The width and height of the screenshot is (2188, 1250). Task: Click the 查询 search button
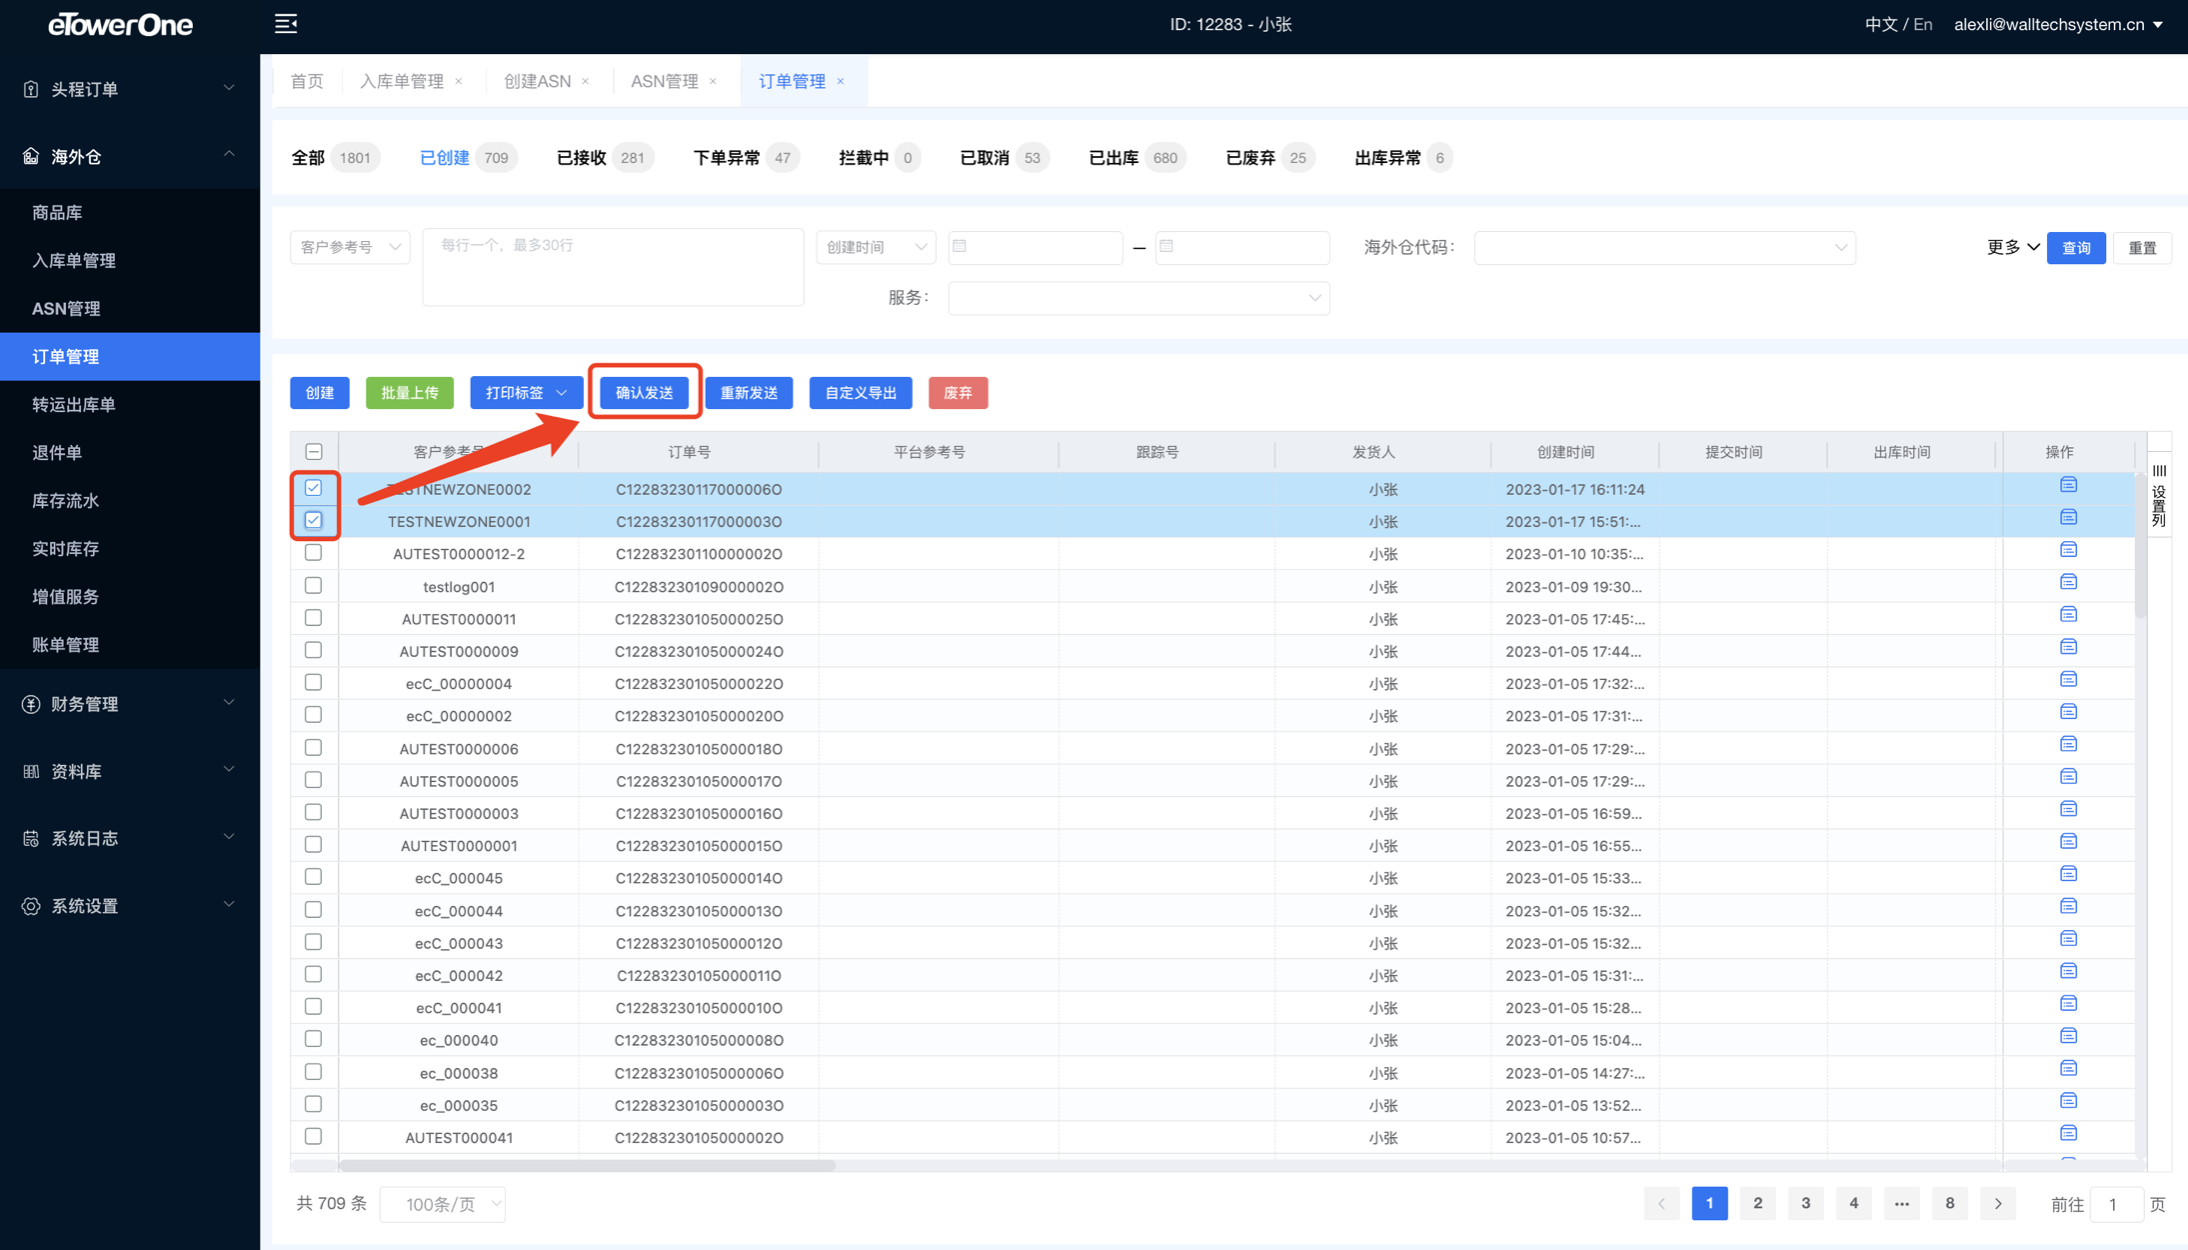(2076, 248)
